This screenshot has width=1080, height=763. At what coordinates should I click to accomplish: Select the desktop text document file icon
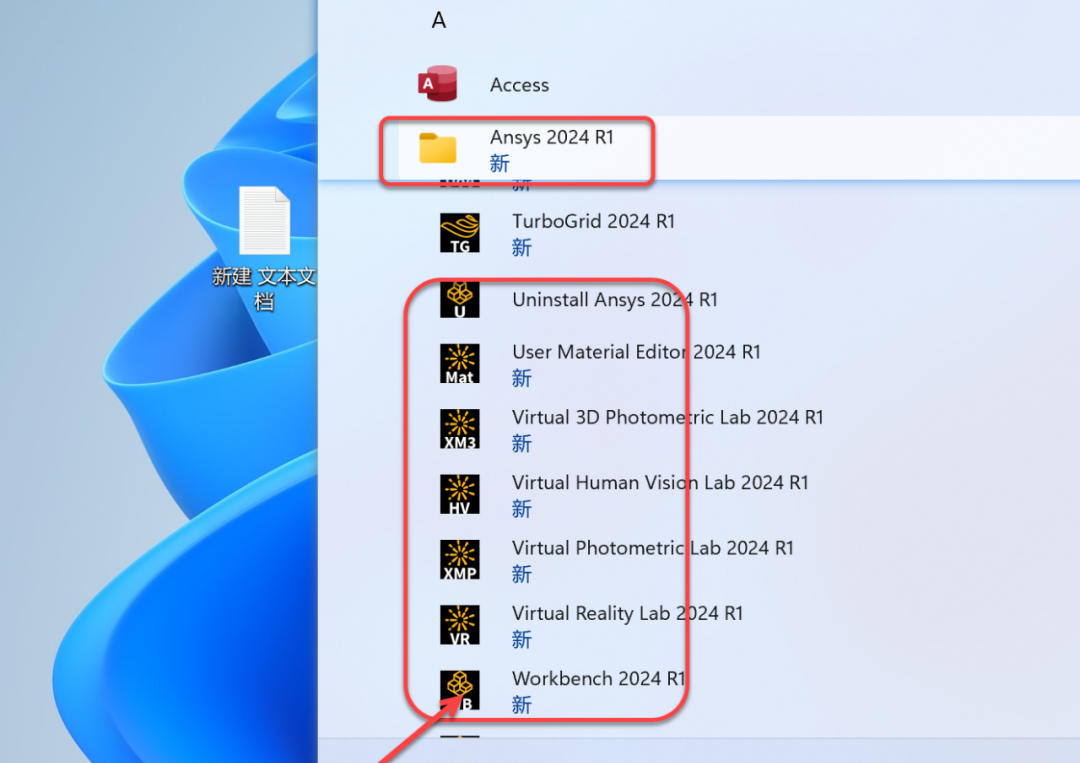264,220
